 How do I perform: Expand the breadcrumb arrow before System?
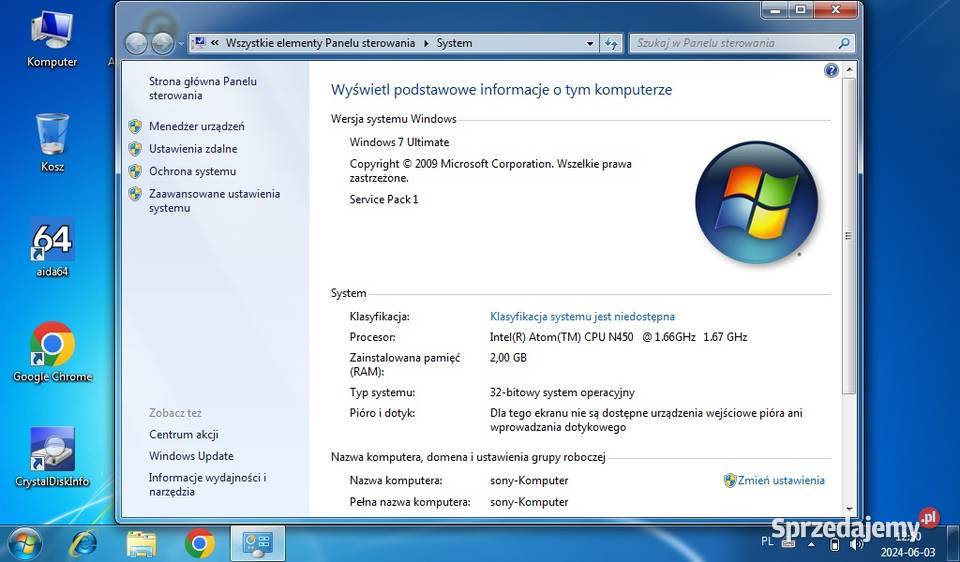coord(426,43)
